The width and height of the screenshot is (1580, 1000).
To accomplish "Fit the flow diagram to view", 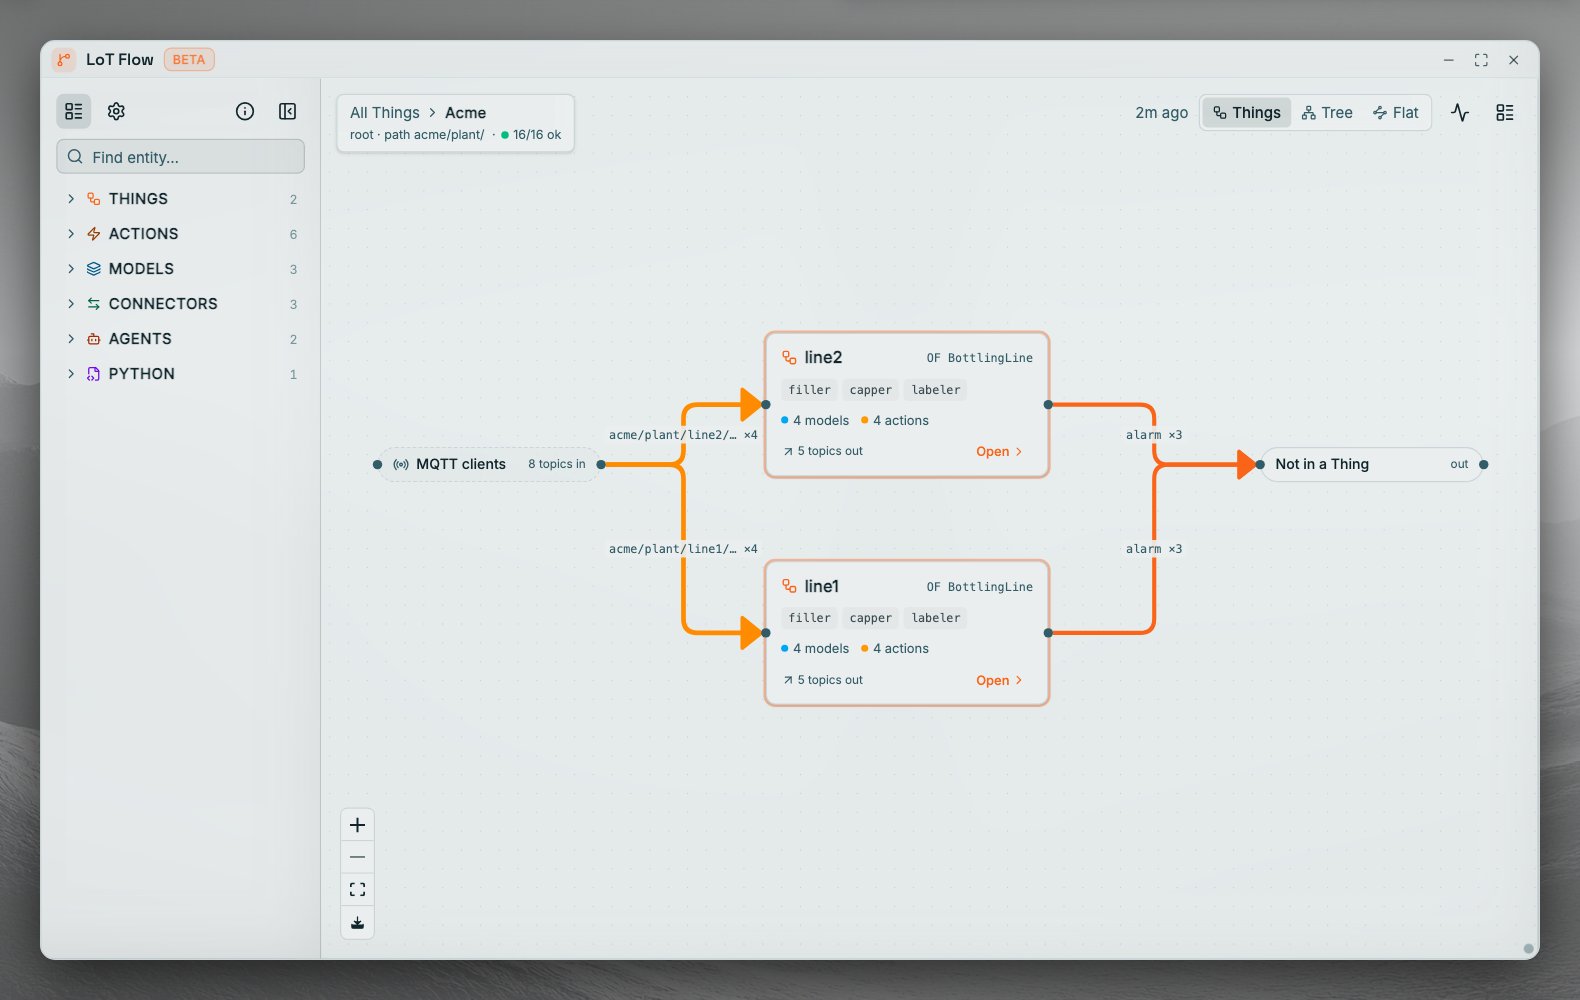I will (x=357, y=890).
